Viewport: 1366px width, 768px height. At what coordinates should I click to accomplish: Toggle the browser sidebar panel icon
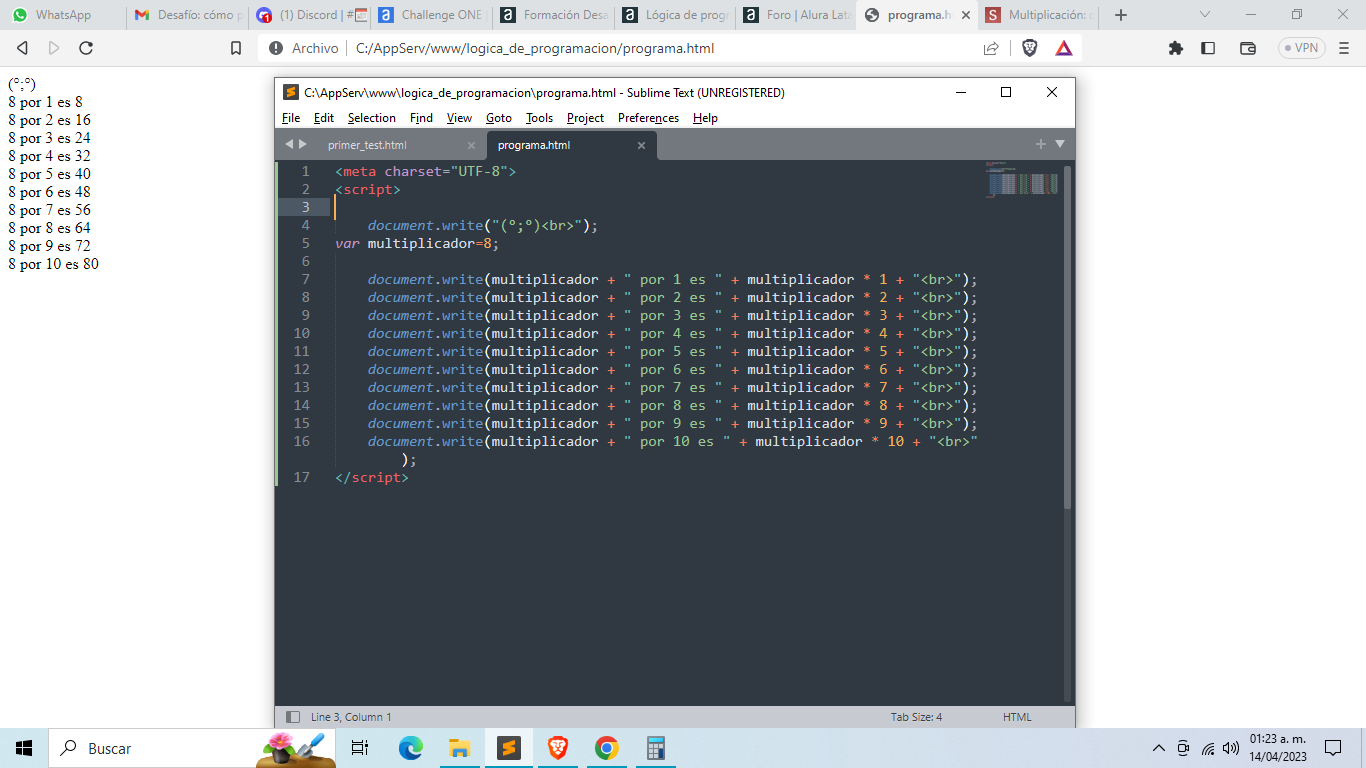point(1208,48)
